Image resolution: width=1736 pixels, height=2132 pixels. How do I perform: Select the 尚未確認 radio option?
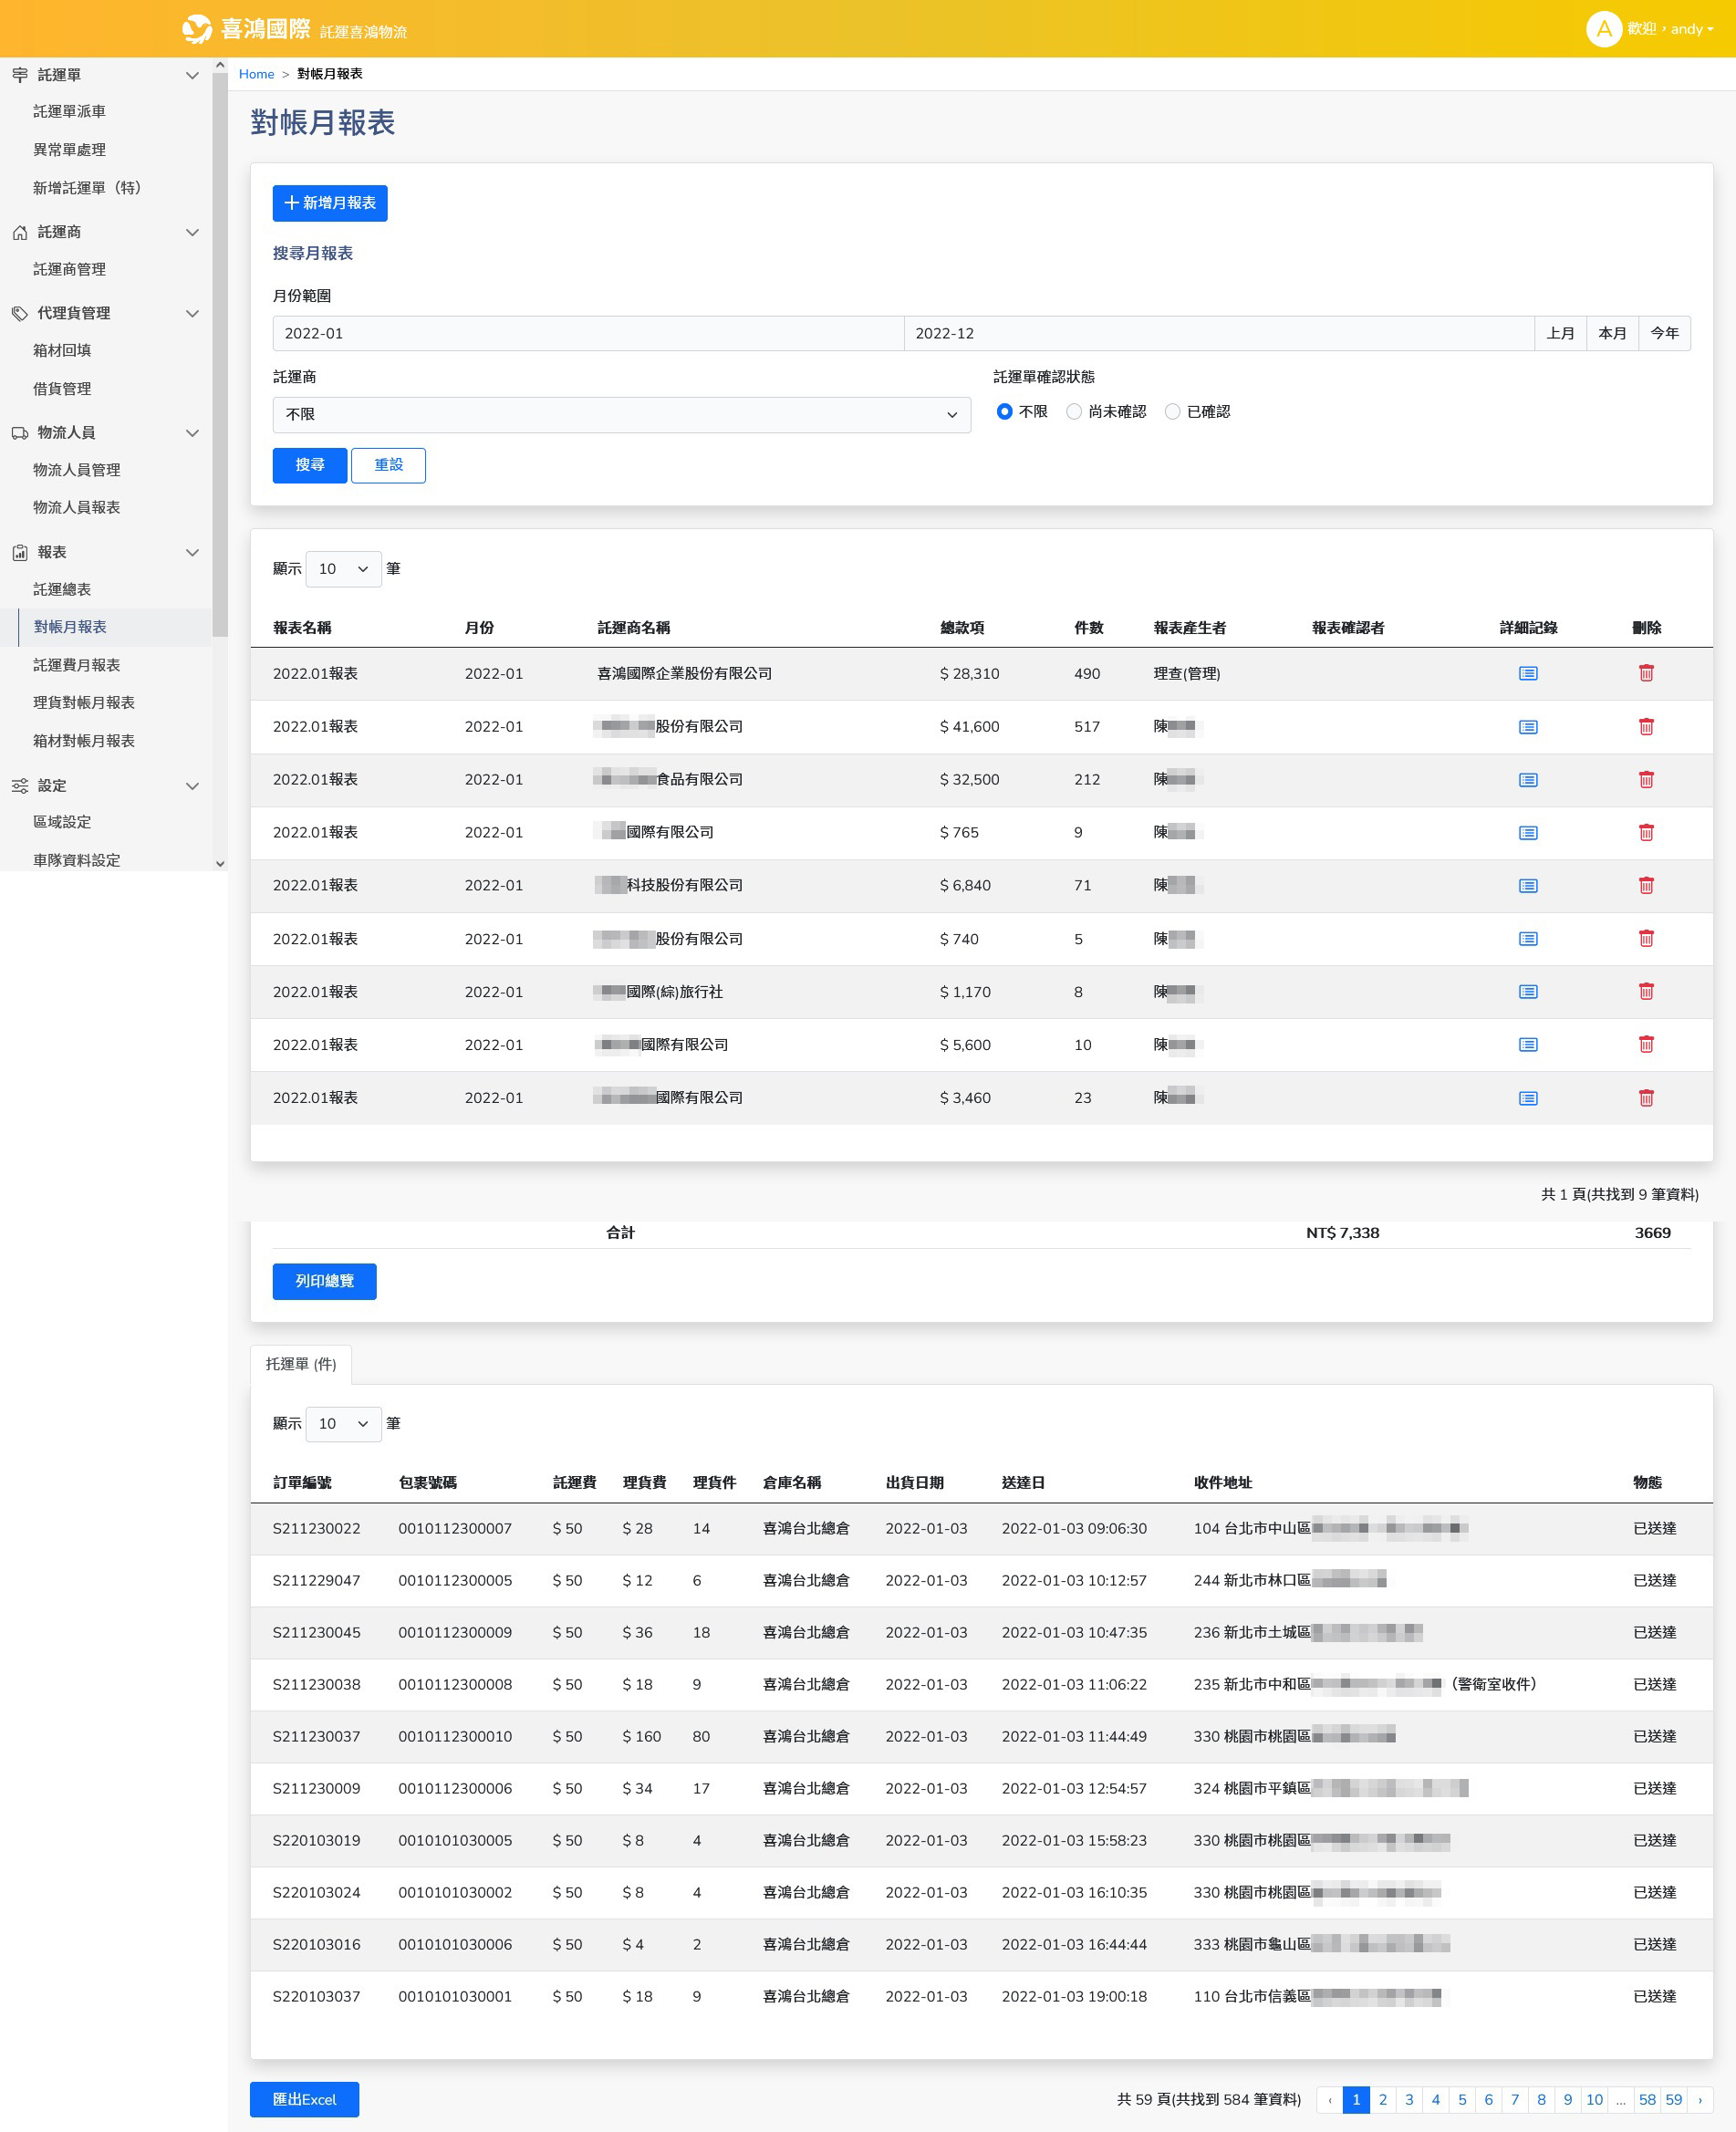1073,411
